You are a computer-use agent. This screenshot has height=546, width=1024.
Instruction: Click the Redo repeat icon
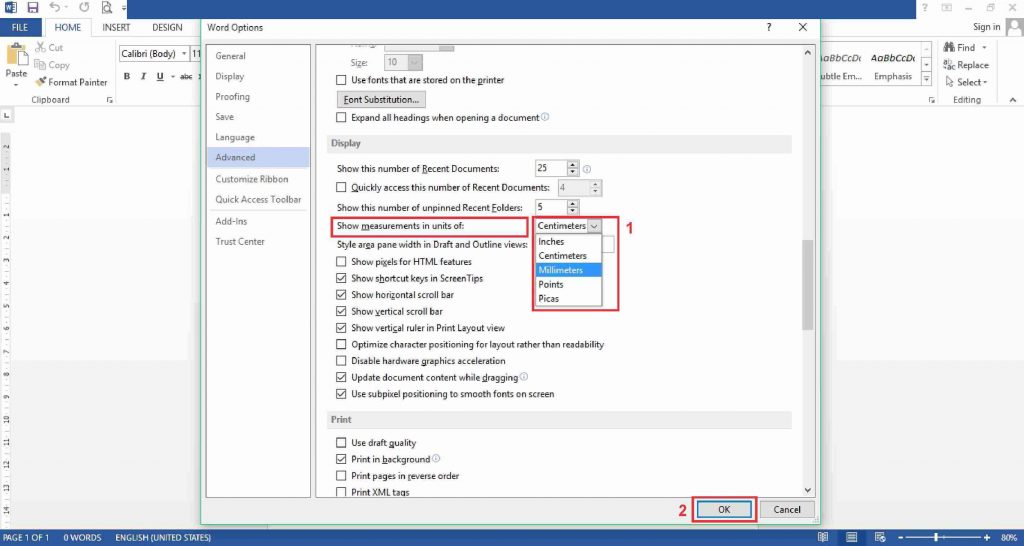tap(84, 8)
